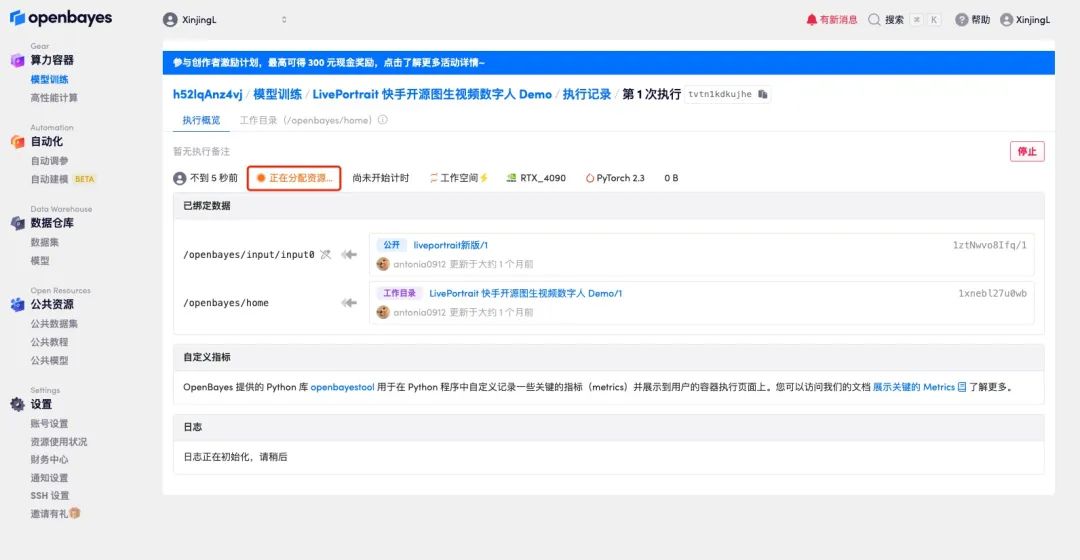Viewport: 1080px width, 560px height.
Task: Click the openbayes logo
Action: 61,18
